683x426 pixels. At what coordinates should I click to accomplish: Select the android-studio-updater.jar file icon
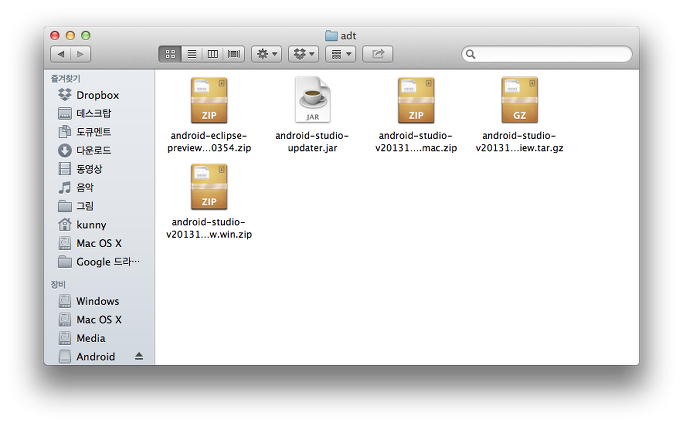click(312, 100)
